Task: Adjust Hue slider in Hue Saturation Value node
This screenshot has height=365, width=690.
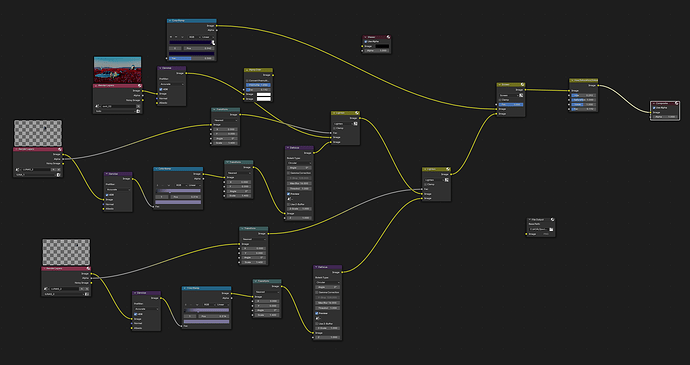Action: [584, 95]
